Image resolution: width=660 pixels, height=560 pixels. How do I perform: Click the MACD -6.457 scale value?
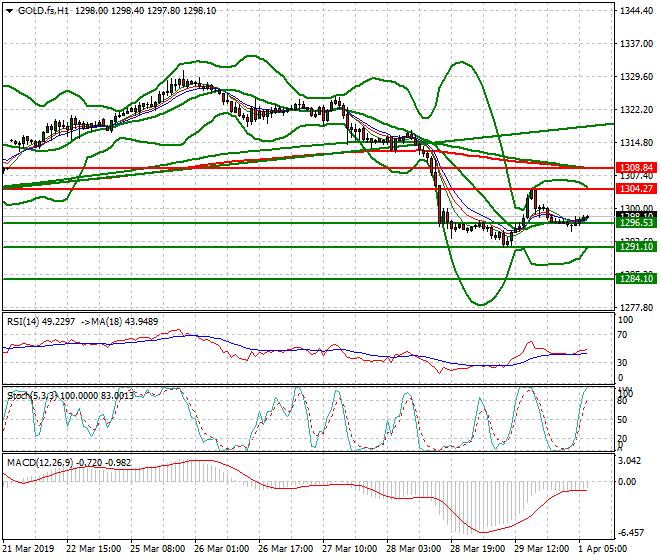(x=630, y=533)
